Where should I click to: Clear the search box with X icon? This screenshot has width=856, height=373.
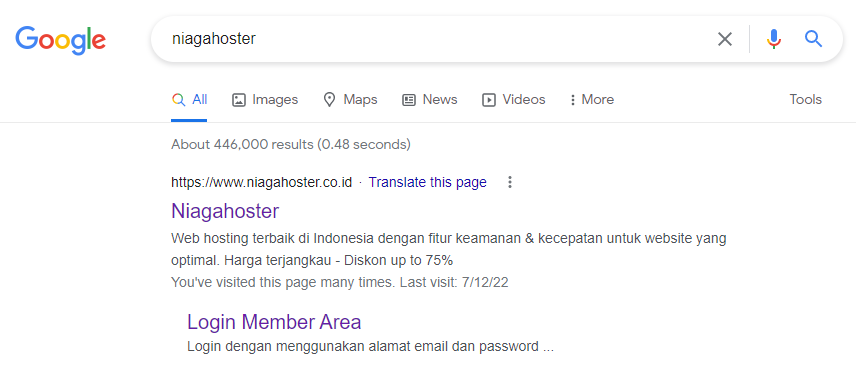coord(724,39)
